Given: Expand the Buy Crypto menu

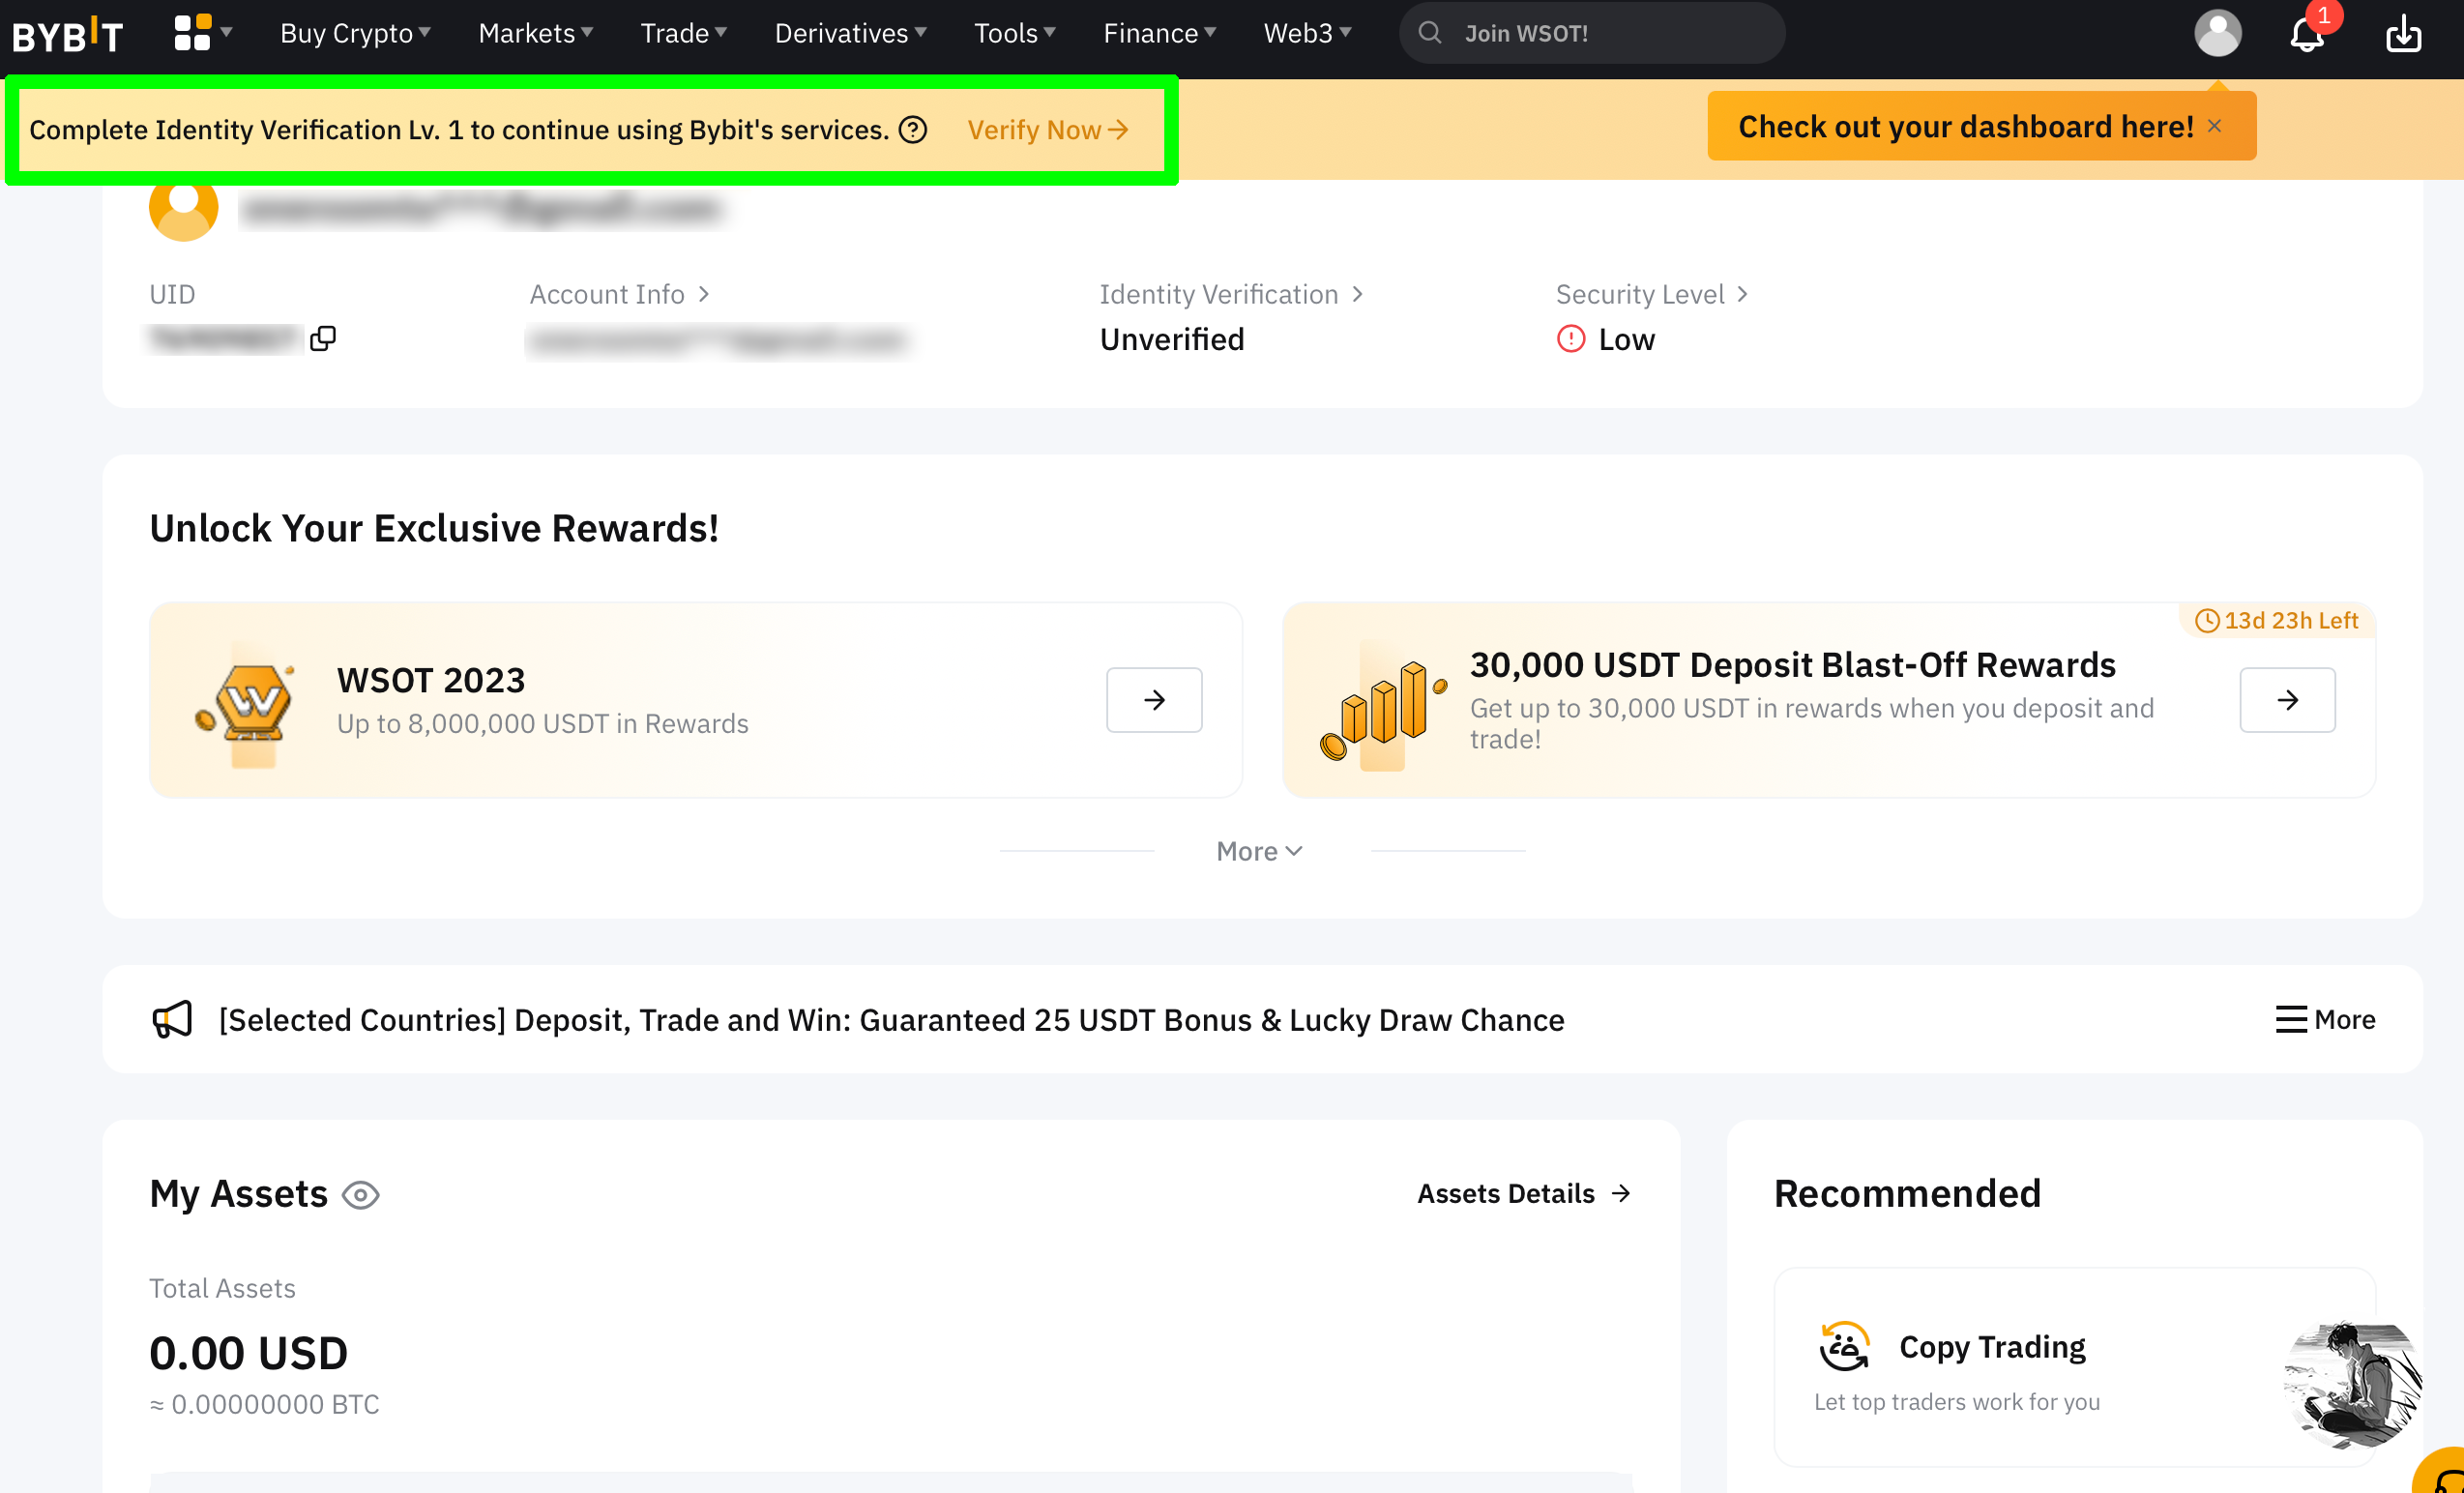Looking at the screenshot, I should [x=355, y=33].
